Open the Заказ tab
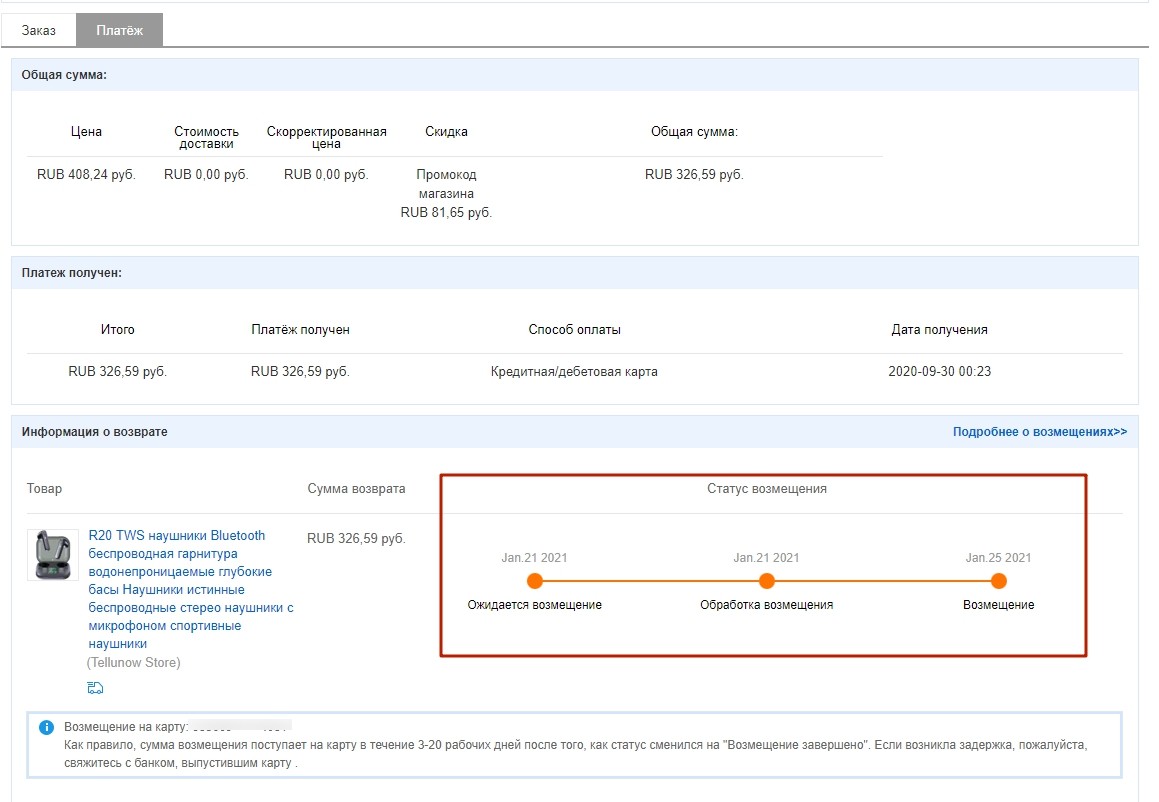 [x=39, y=30]
